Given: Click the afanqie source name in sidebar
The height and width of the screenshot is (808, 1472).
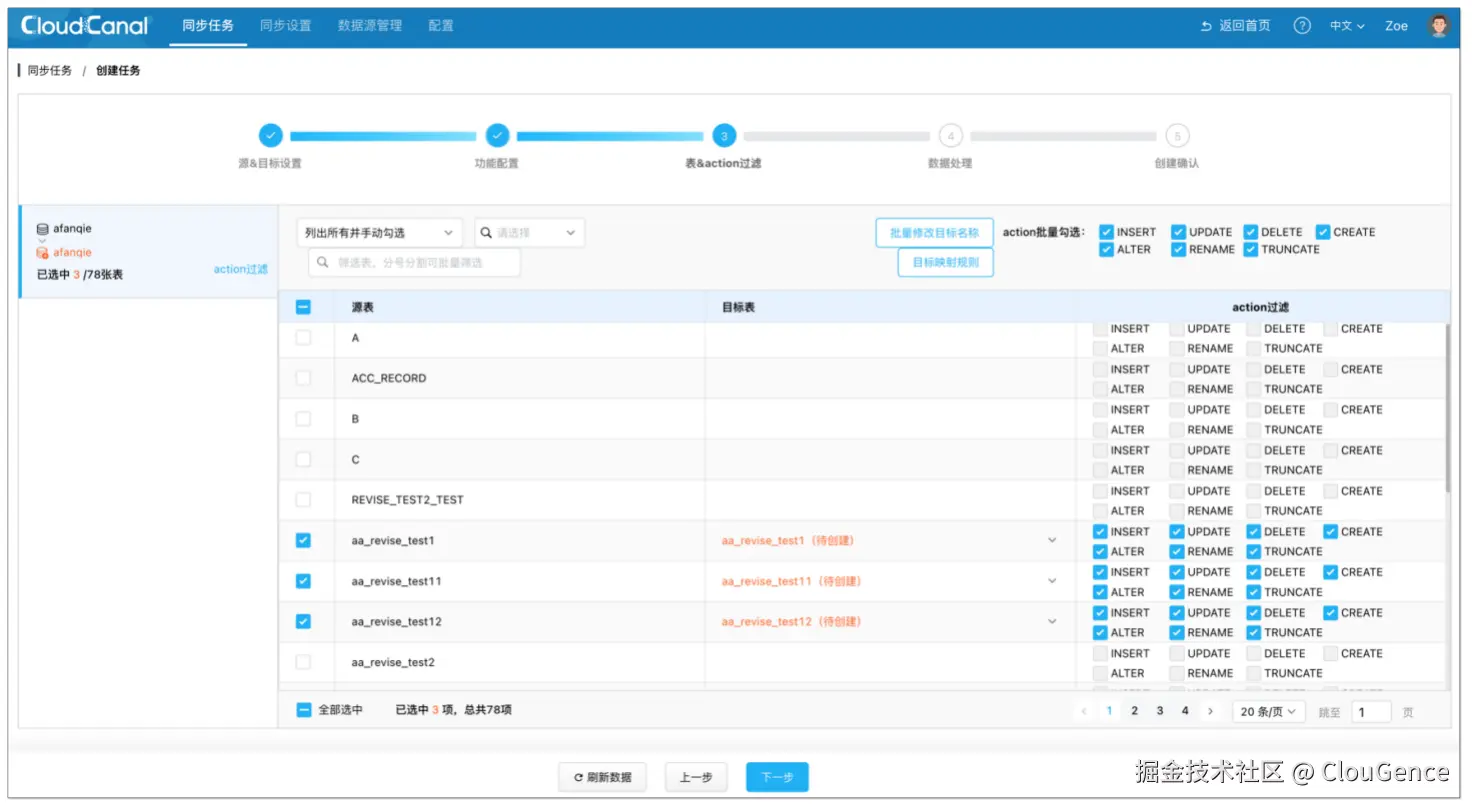Looking at the screenshot, I should [72, 228].
